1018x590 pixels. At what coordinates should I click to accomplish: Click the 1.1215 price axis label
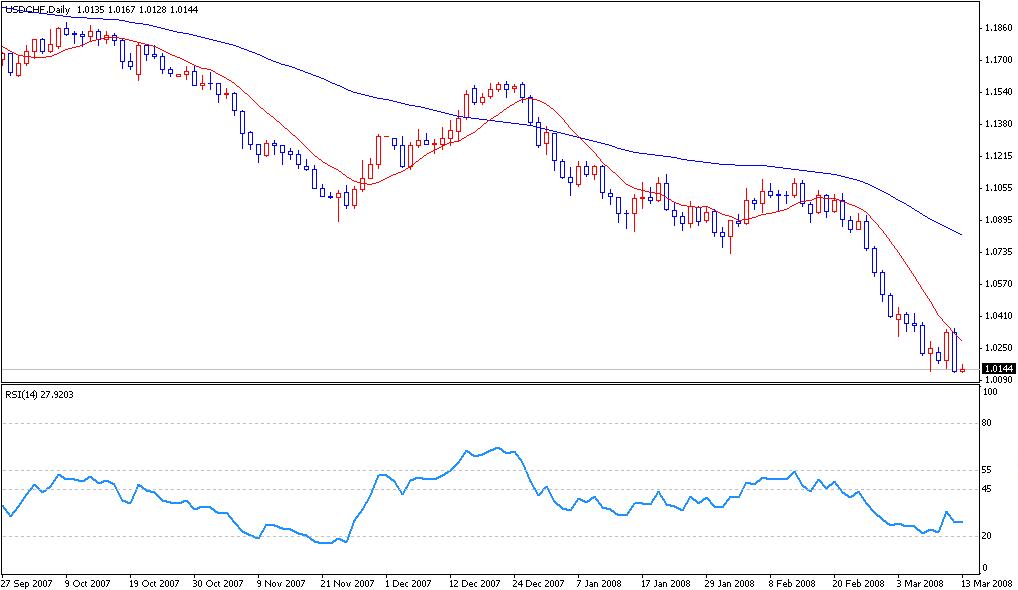[999, 156]
